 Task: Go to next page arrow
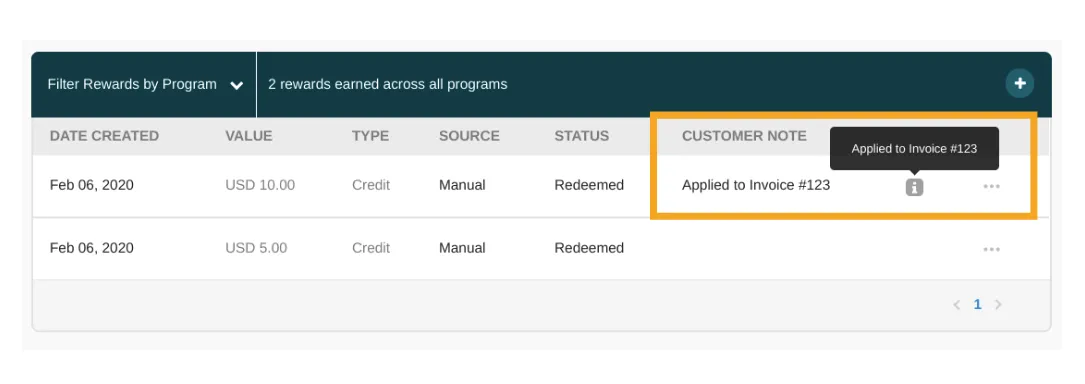[998, 304]
